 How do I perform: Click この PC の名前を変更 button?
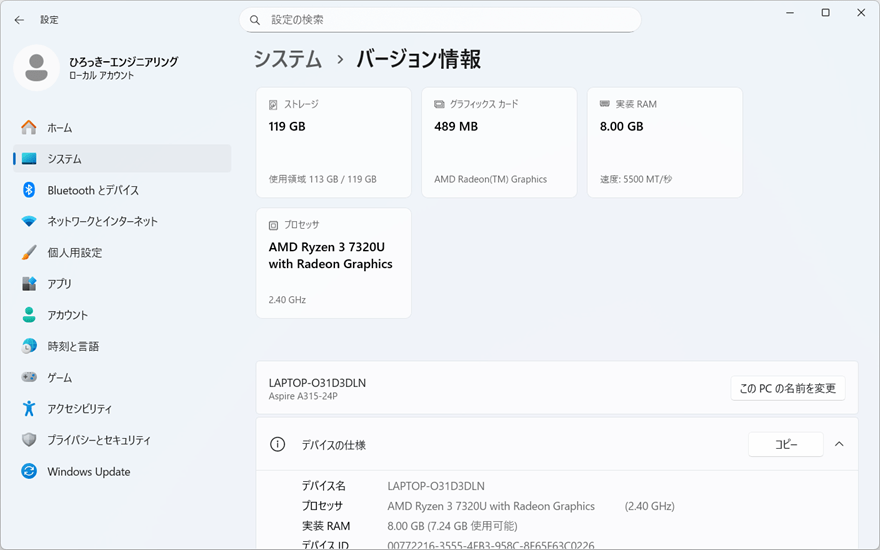[787, 388]
